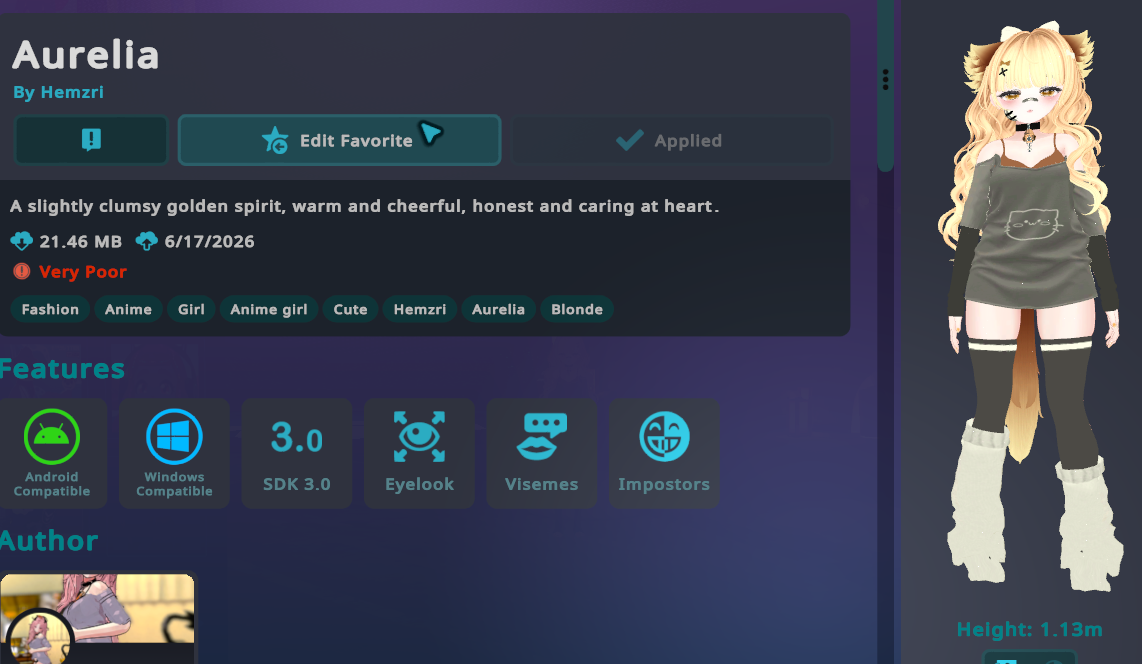Select the Fashion tag
The image size is (1142, 664).
pos(50,309)
